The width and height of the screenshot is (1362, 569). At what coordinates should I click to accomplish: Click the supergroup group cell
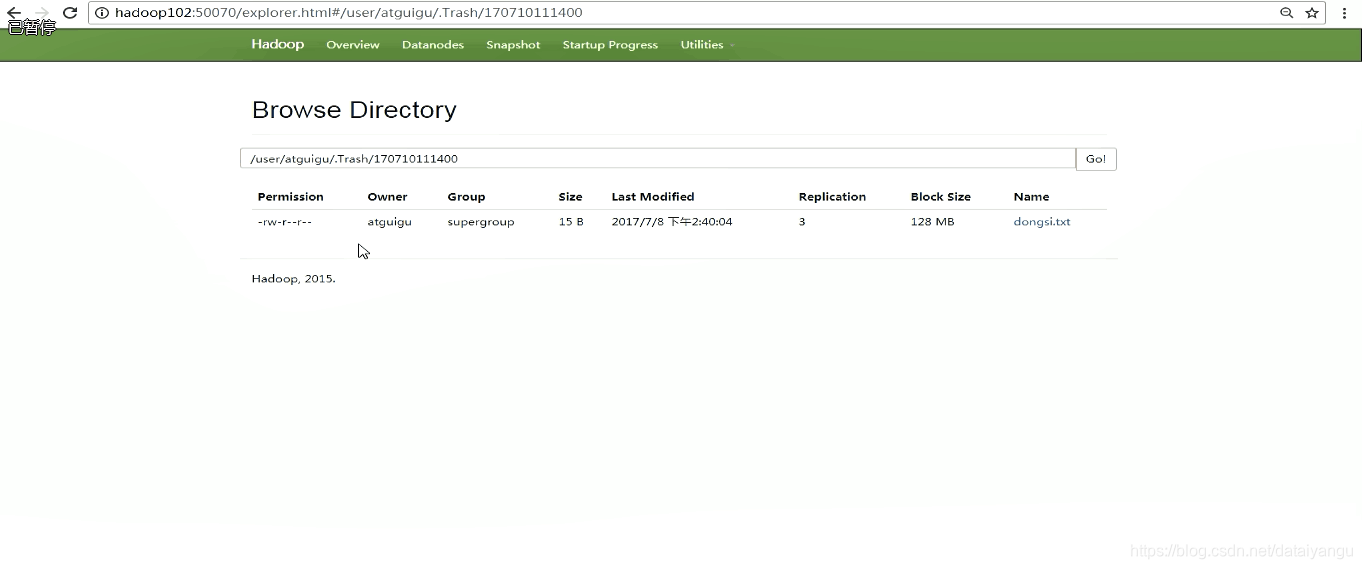[x=481, y=222]
